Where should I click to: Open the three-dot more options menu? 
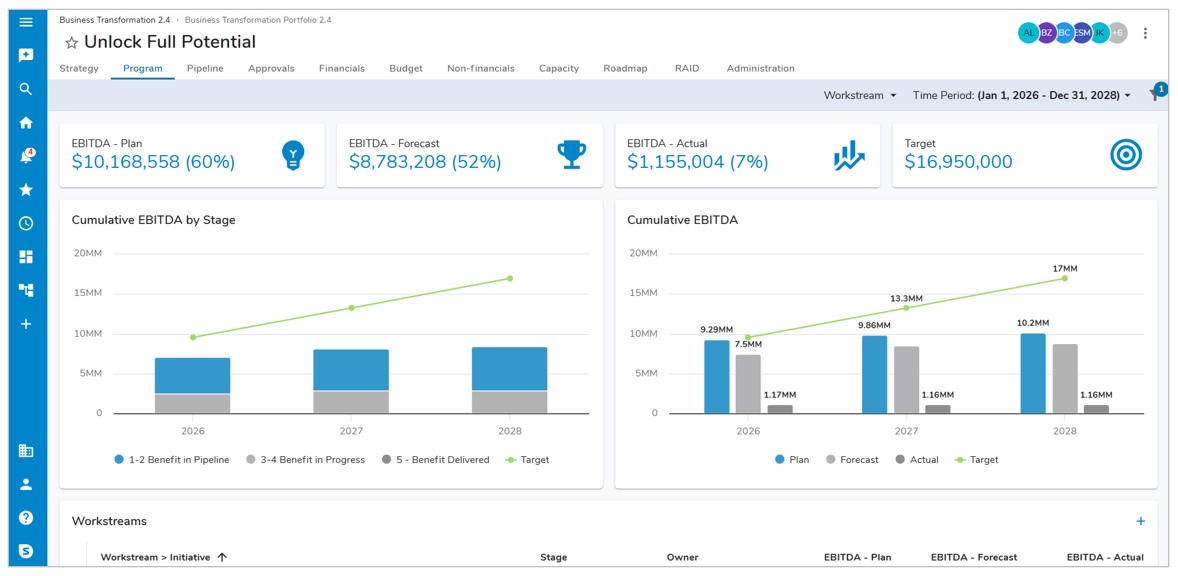coord(1145,33)
